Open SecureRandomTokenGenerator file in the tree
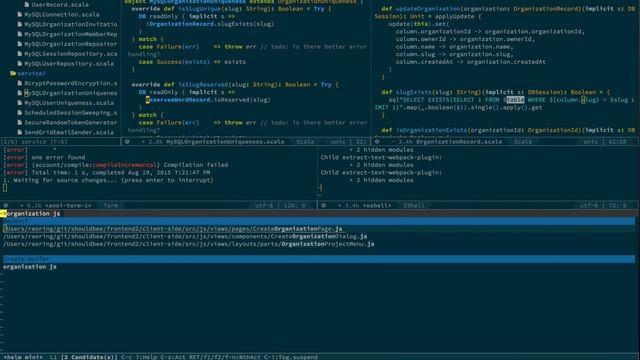The height and width of the screenshot is (360, 640). click(71, 122)
